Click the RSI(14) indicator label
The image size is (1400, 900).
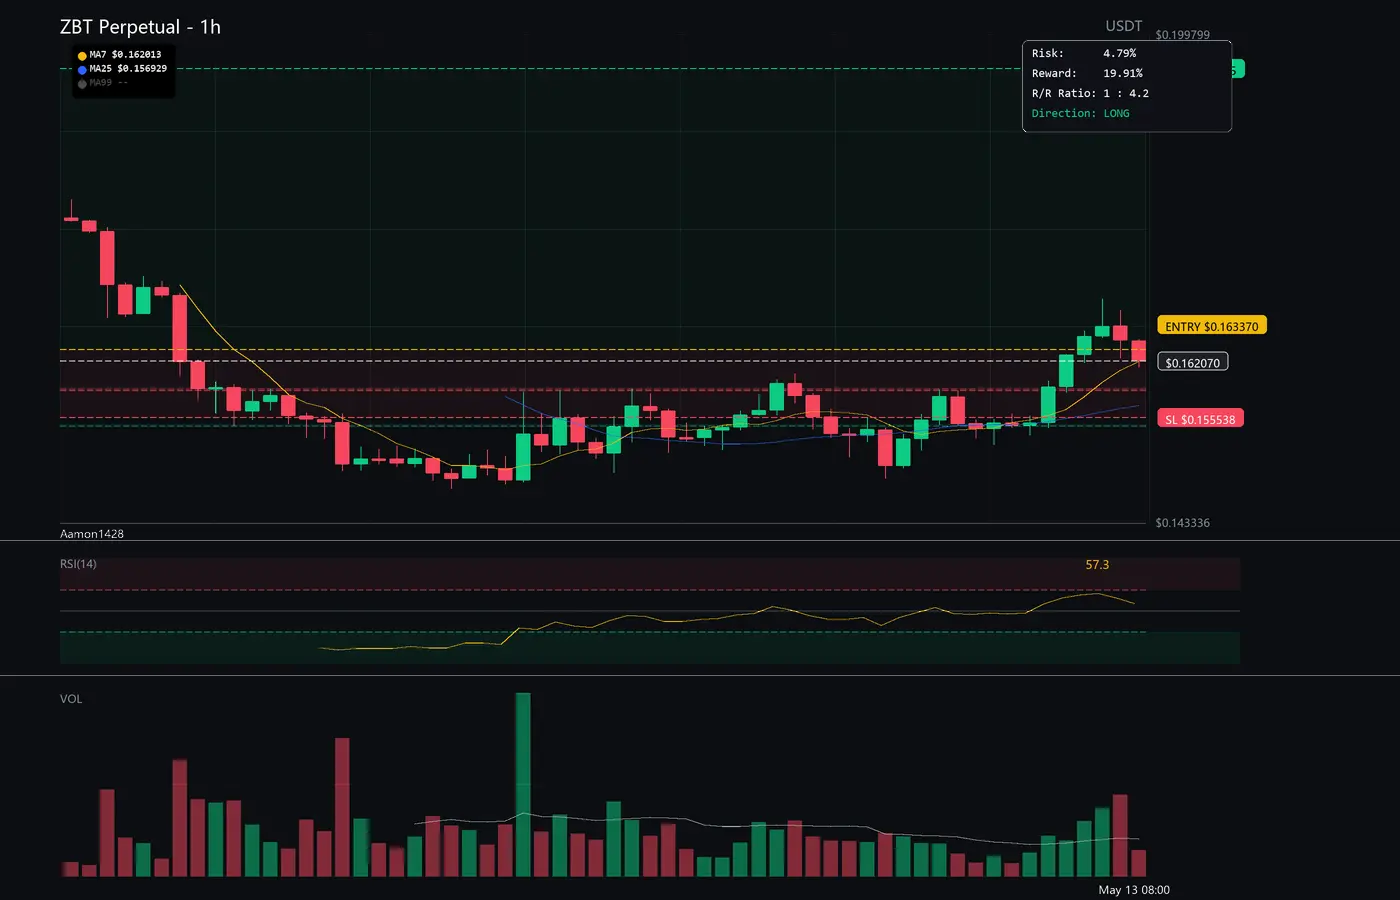point(78,564)
